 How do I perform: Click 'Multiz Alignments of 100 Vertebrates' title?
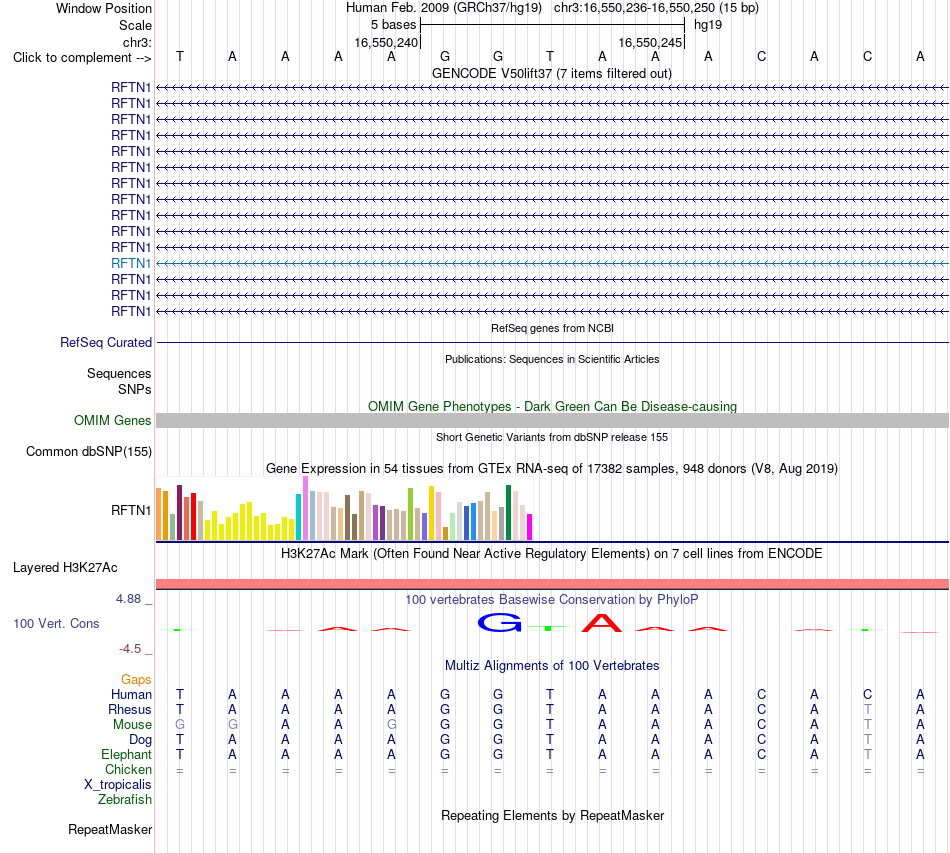click(x=552, y=666)
